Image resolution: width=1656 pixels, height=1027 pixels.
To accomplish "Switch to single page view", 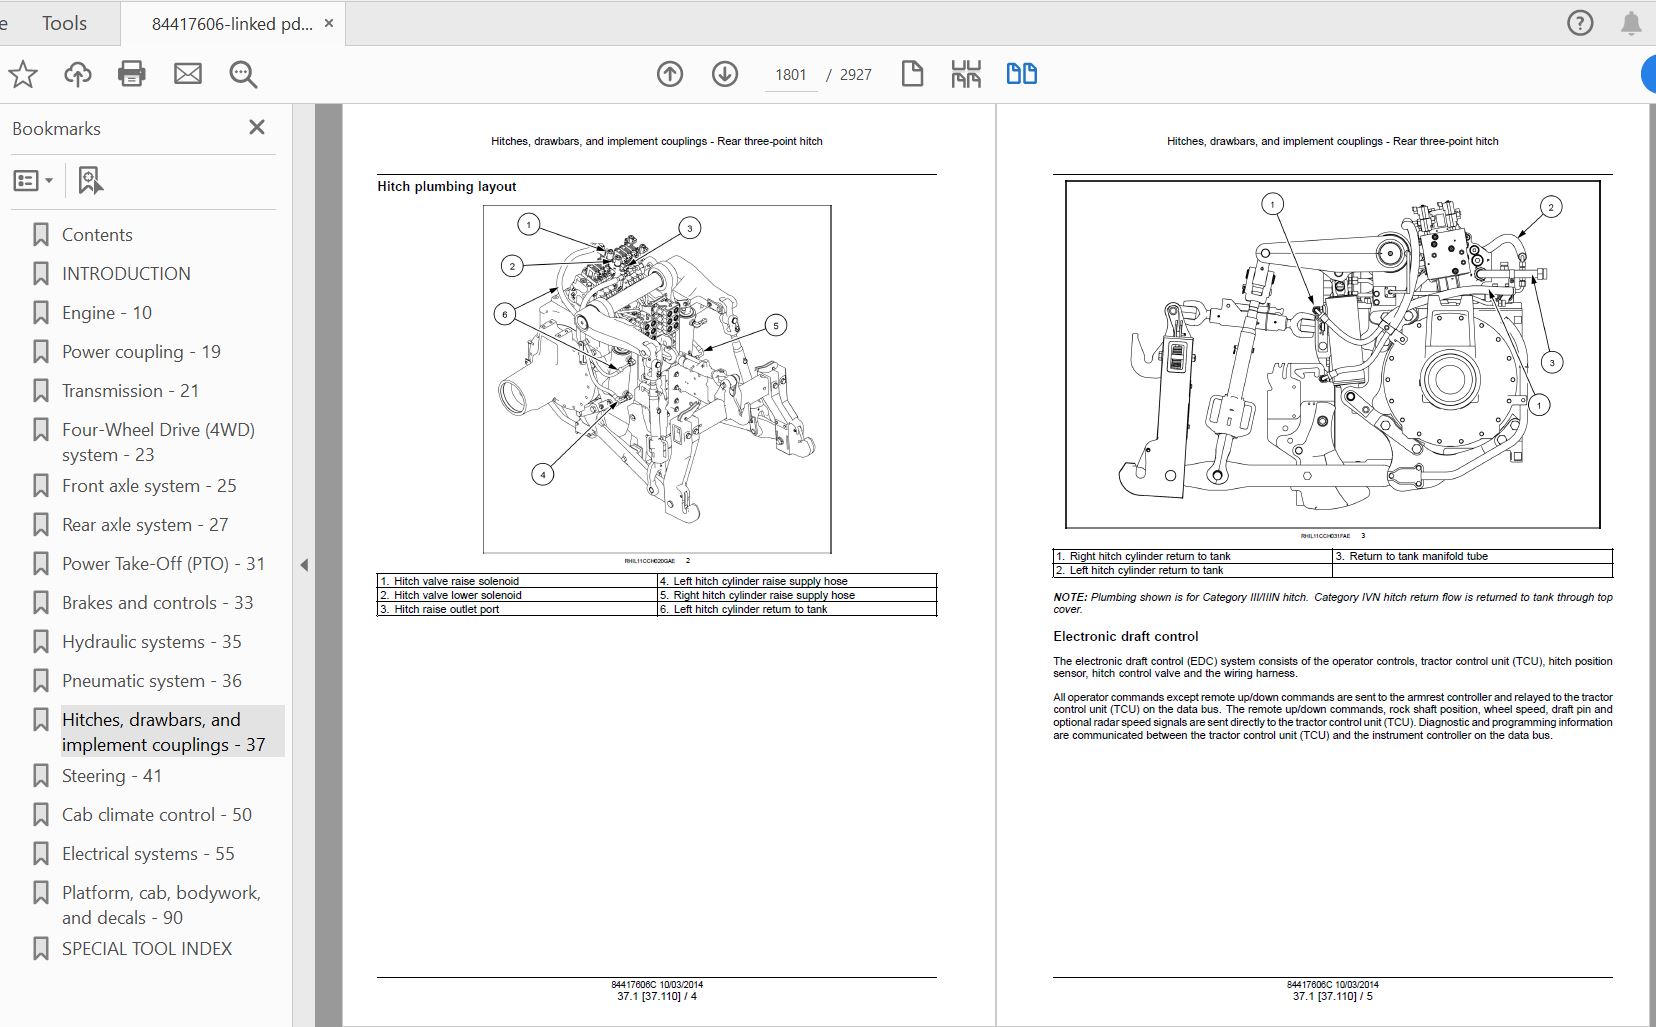I will click(x=913, y=73).
